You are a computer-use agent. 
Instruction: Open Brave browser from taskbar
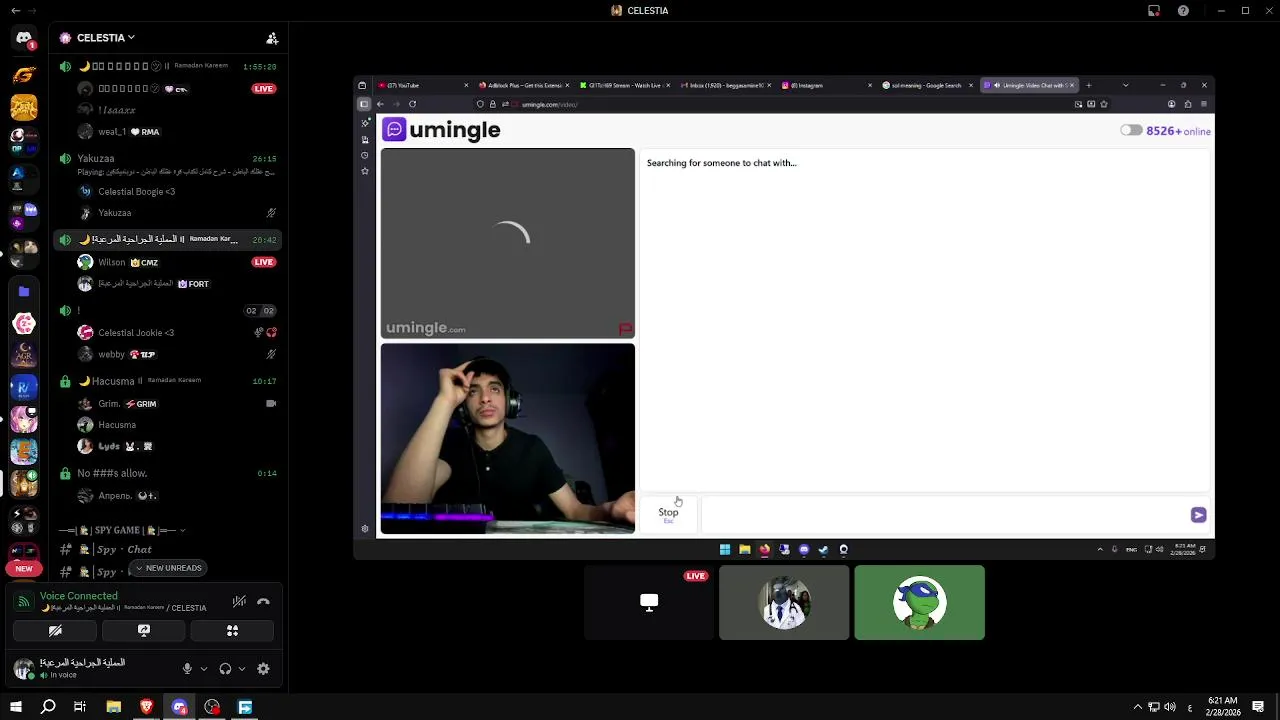pos(146,707)
